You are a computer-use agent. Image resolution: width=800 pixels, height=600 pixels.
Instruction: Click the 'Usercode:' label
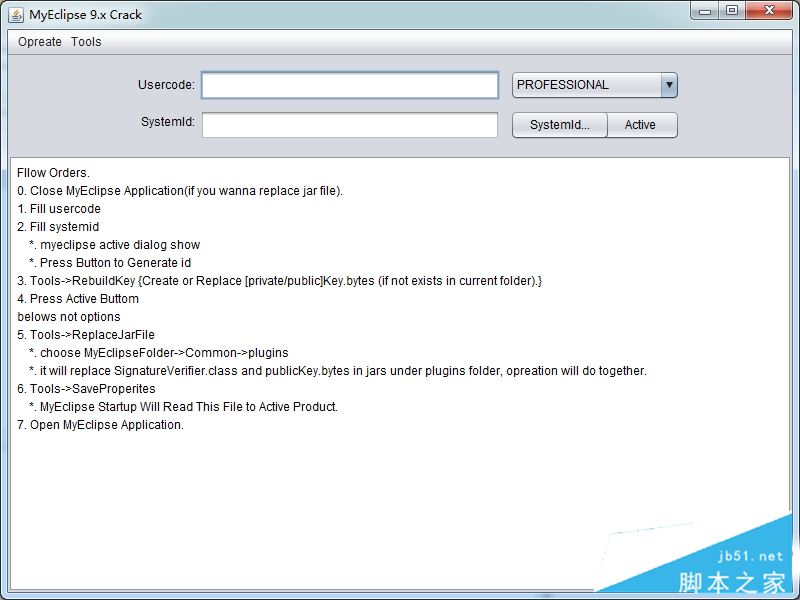click(166, 85)
